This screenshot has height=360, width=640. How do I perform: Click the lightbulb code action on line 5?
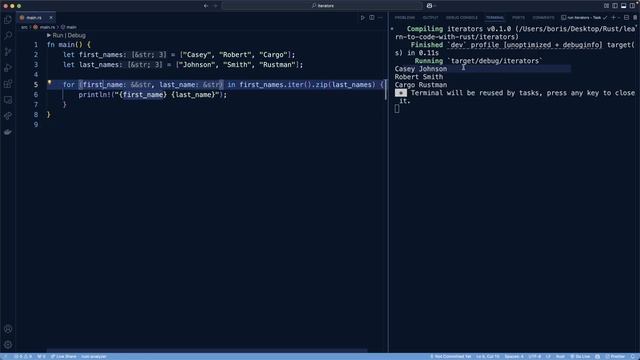coord(49,82)
